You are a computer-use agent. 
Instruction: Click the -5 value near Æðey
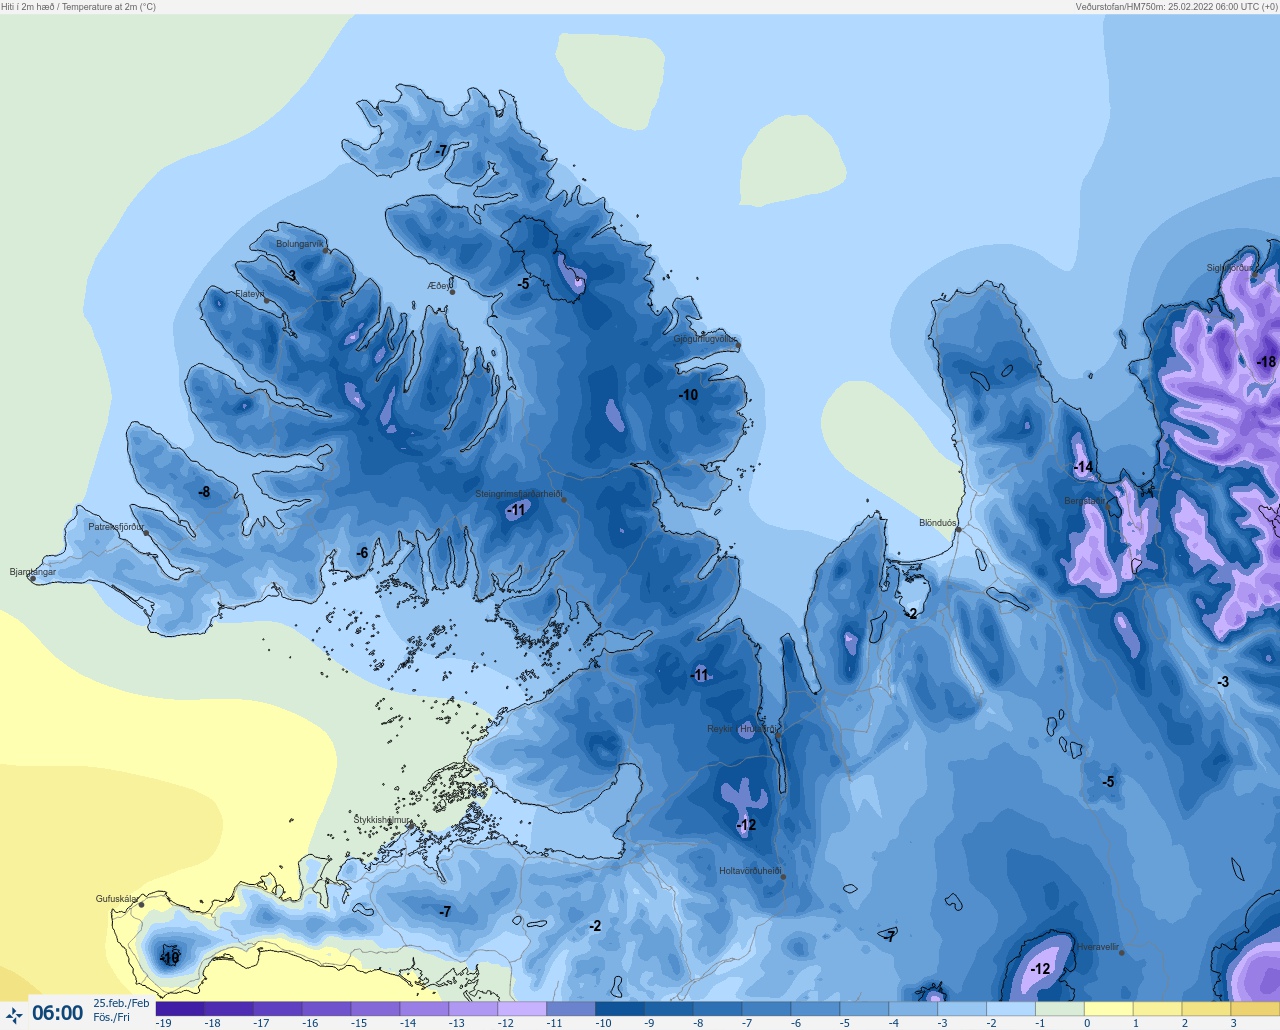(523, 284)
